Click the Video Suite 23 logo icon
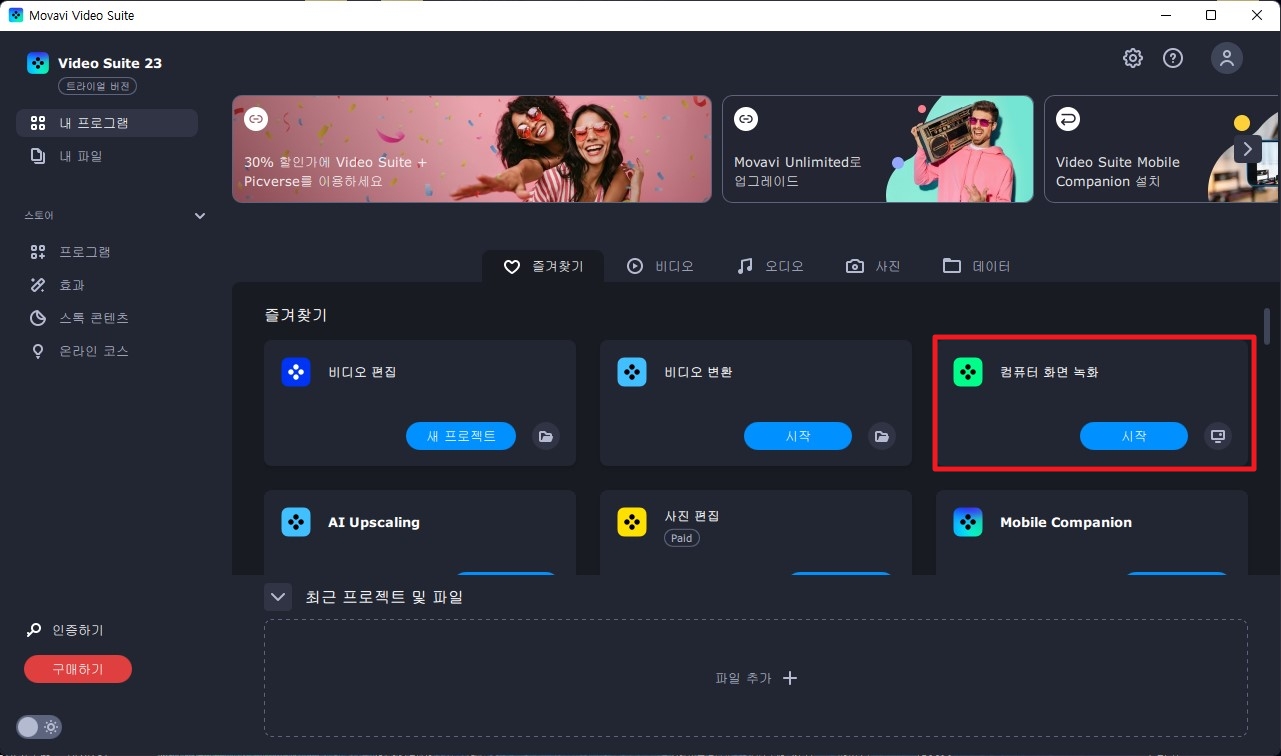This screenshot has height=756, width=1281. tap(38, 63)
